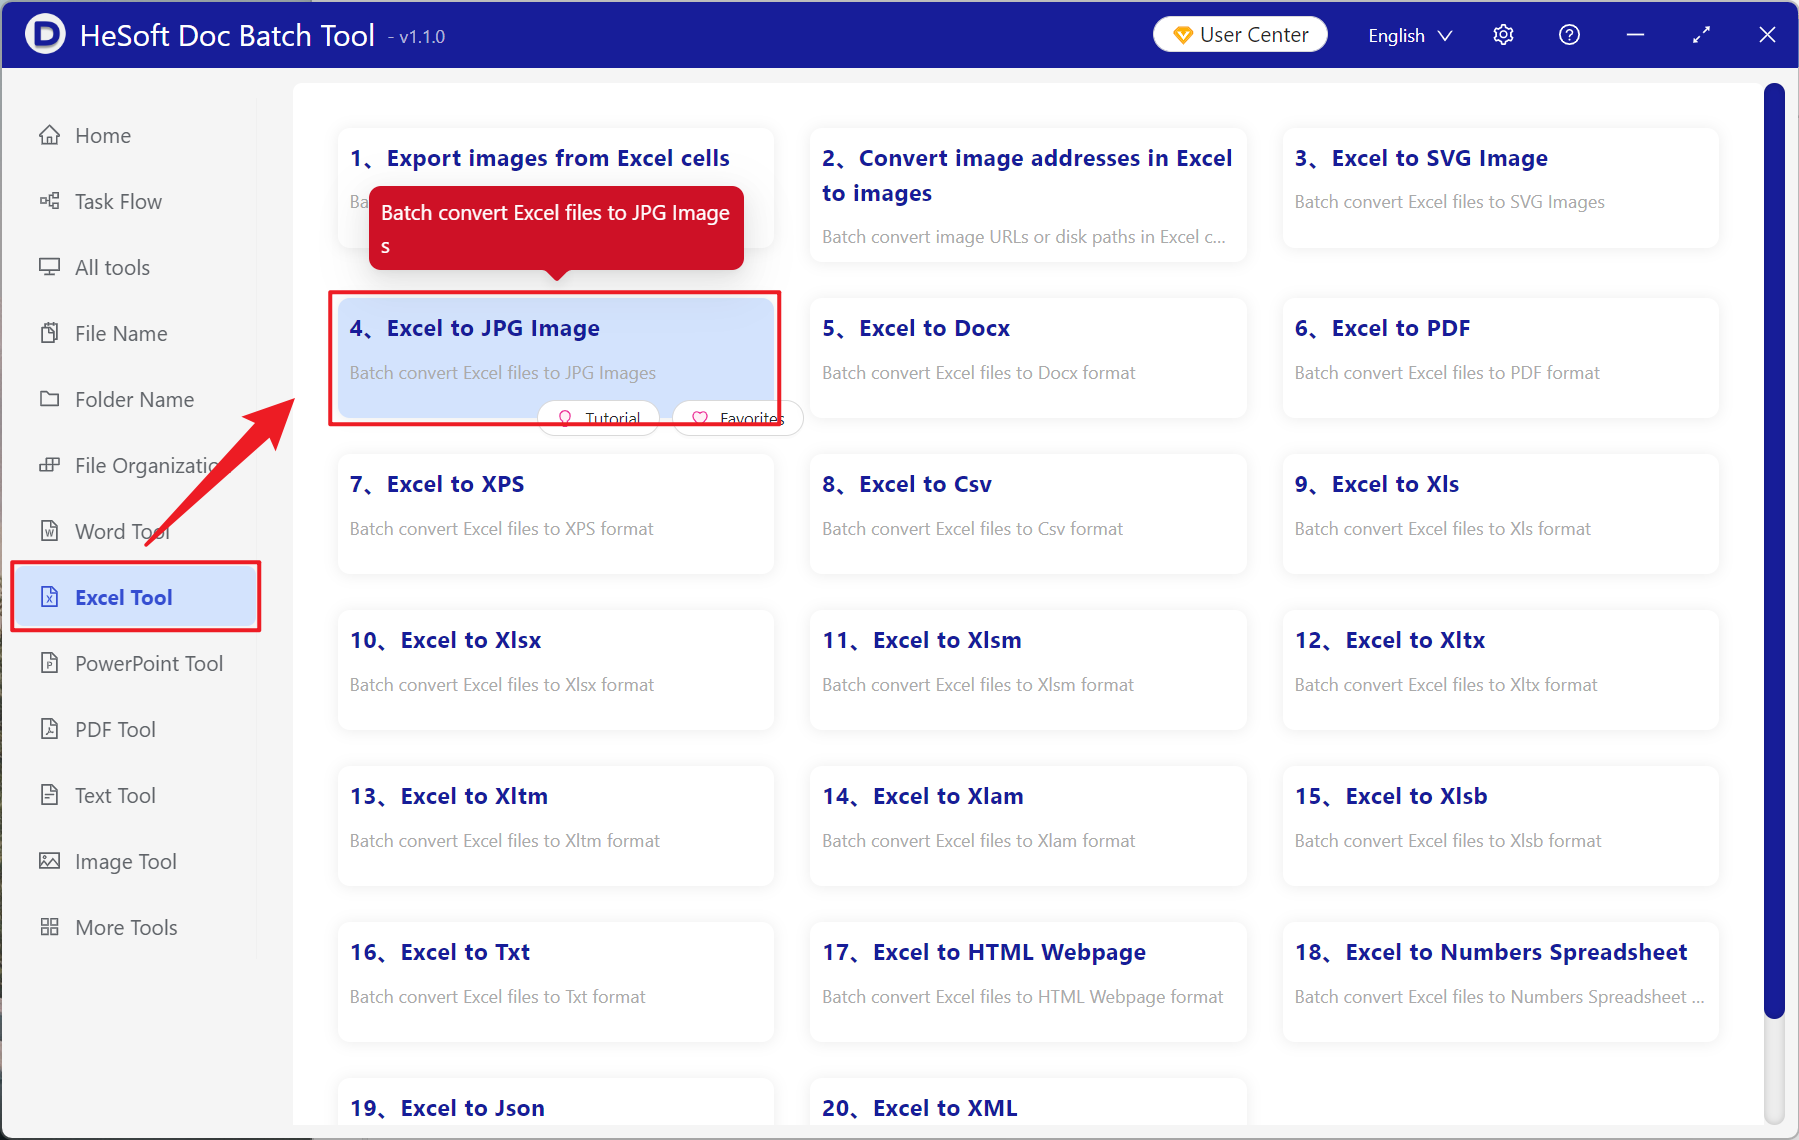Open the Excel to Txt tool
Image resolution: width=1799 pixels, height=1140 pixels.
pyautogui.click(x=556, y=981)
